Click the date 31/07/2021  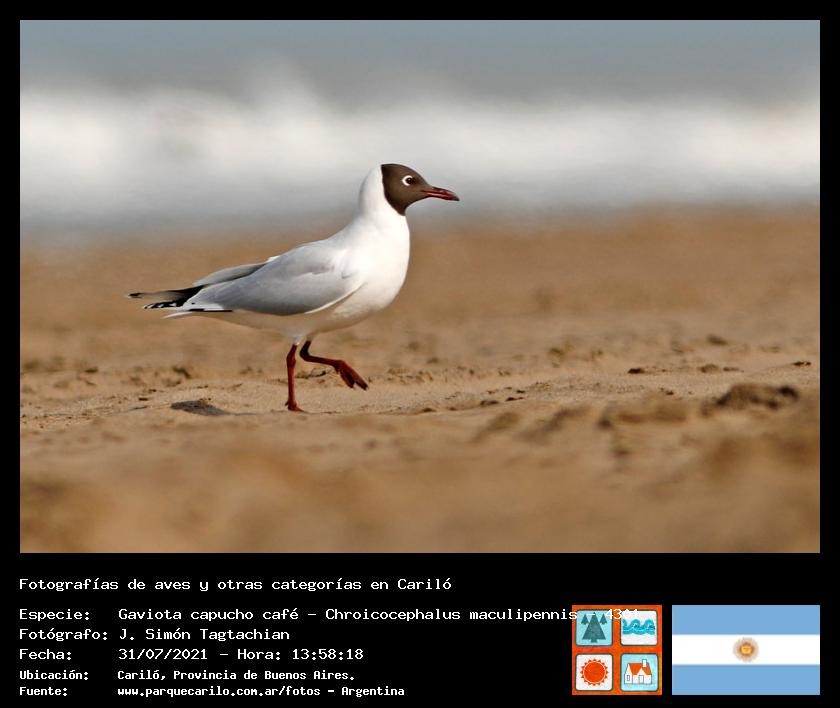click(162, 654)
